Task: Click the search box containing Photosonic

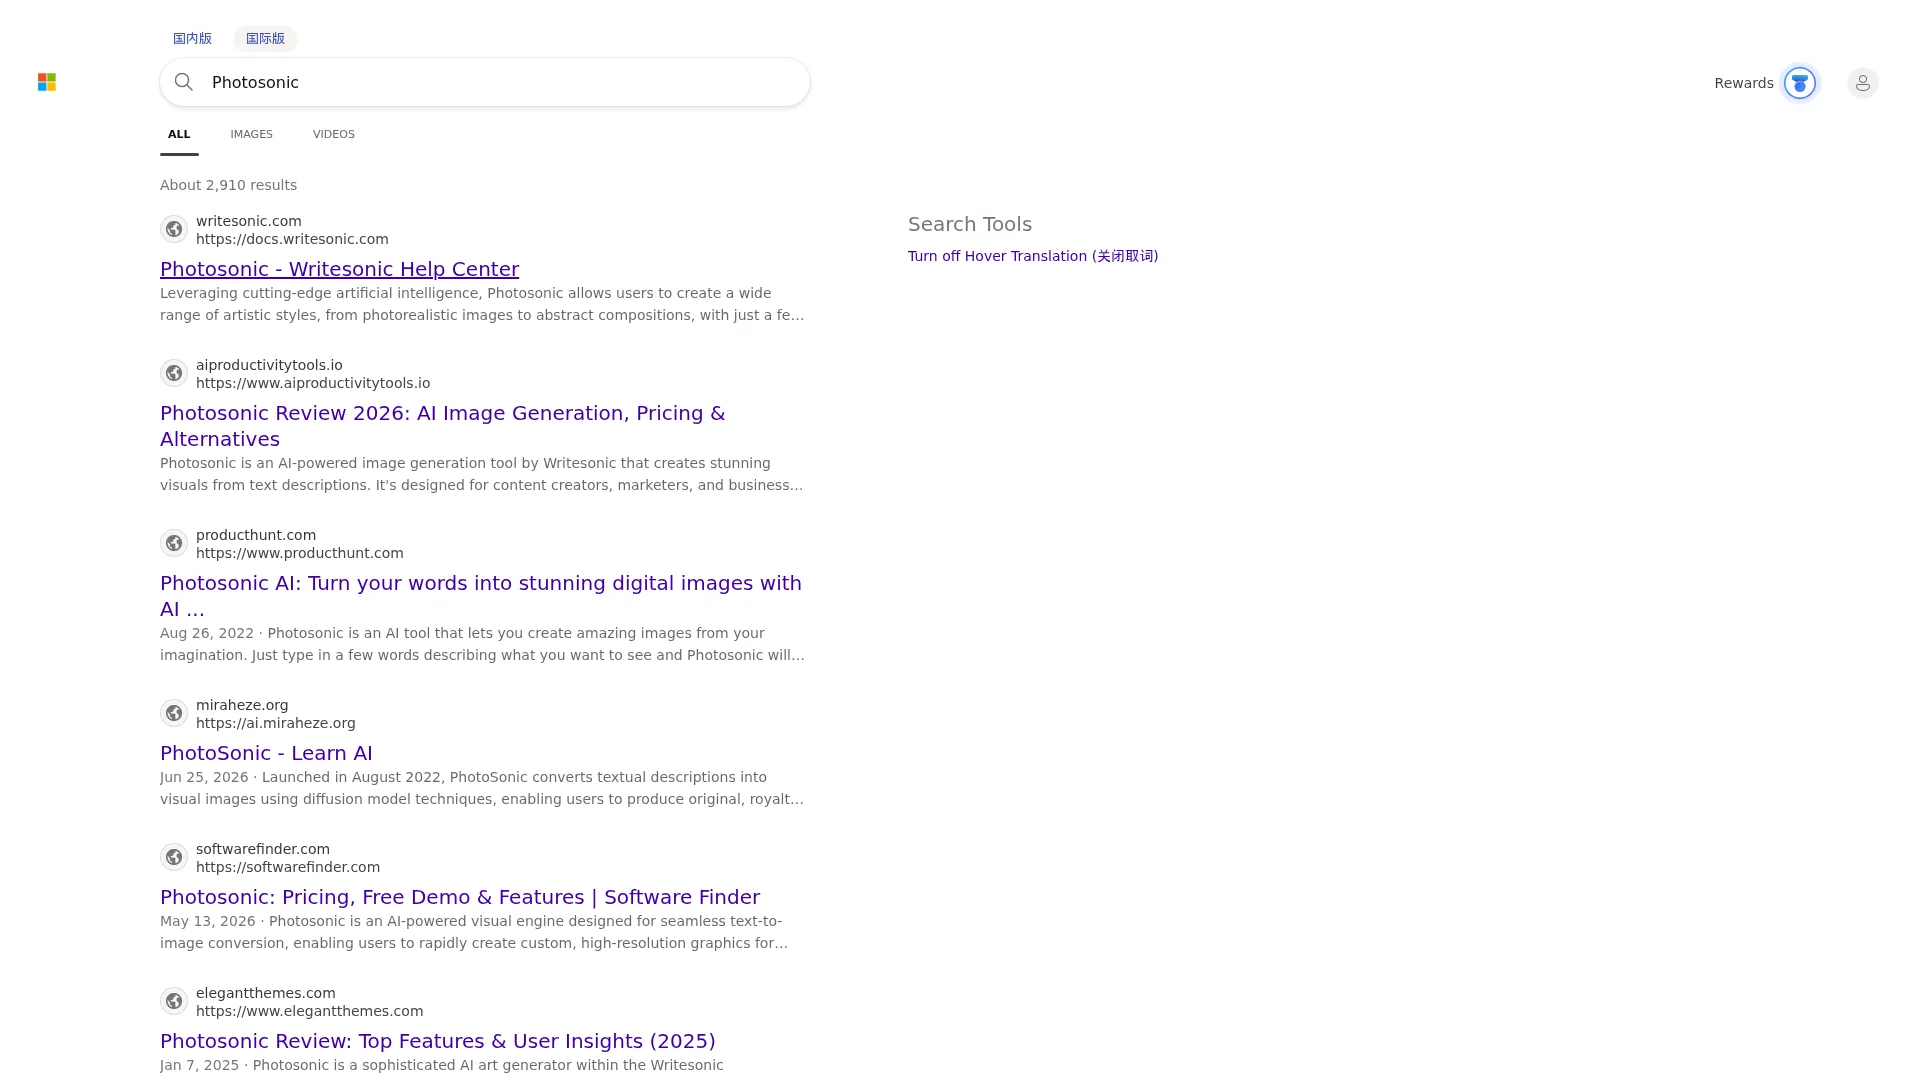Action: [485, 82]
